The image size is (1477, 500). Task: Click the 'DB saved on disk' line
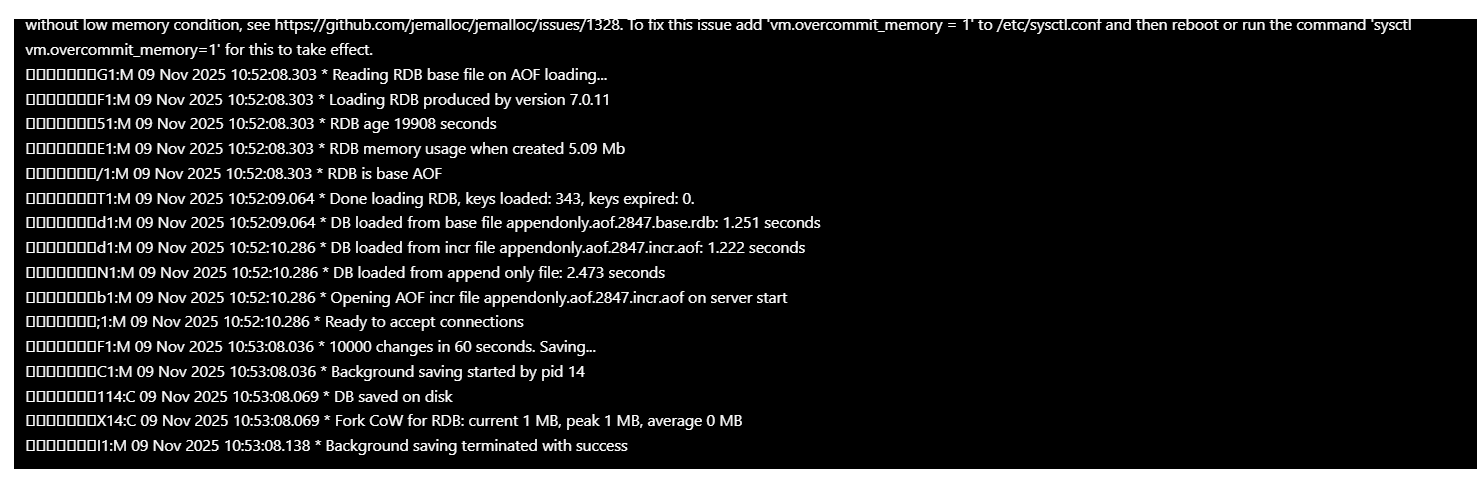click(x=390, y=396)
